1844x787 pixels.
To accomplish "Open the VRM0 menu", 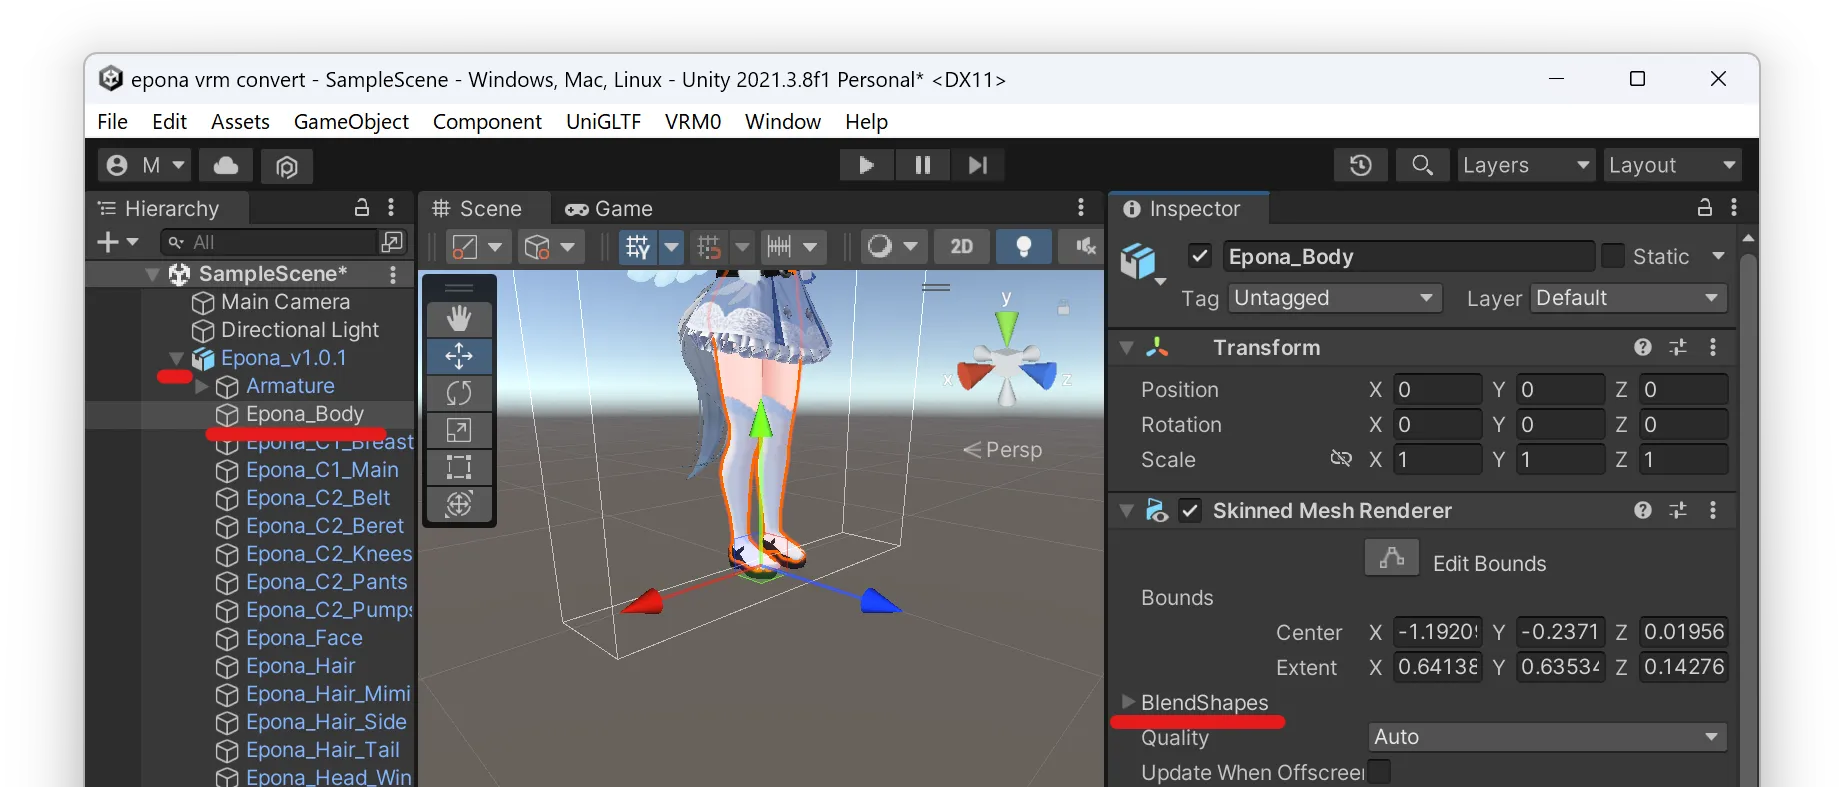I will pyautogui.click(x=693, y=121).
